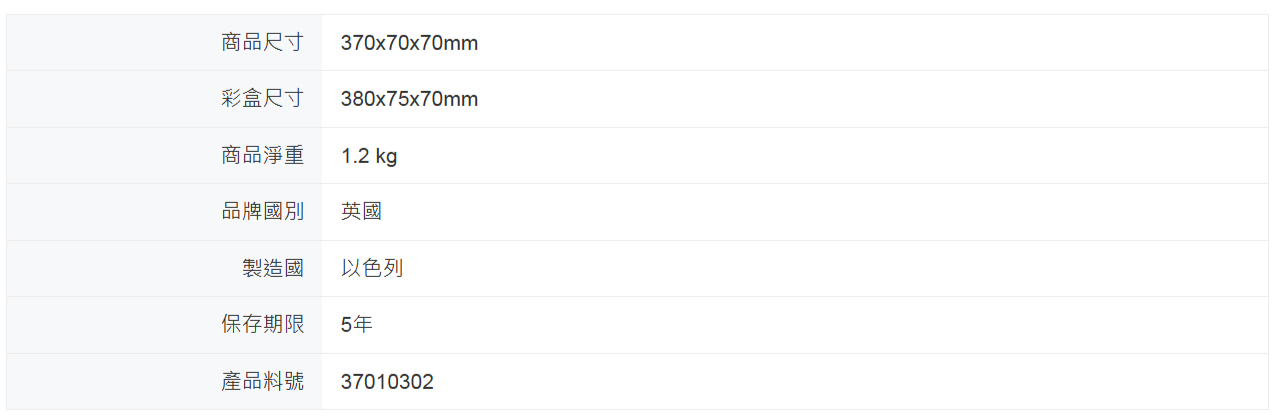Click the 'mm' unit in 370x70x70mm
The height and width of the screenshot is (420, 1276).
point(462,43)
